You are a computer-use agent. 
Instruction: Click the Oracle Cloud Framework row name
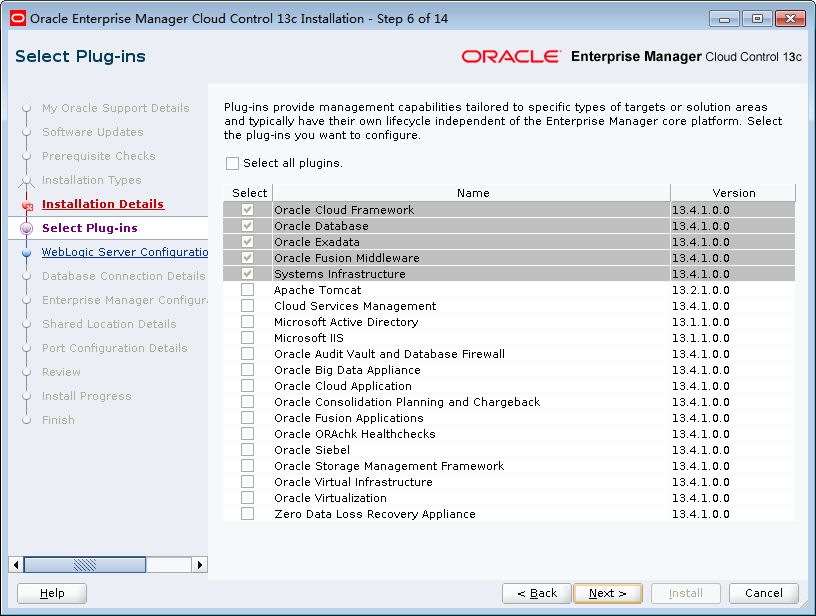tap(344, 210)
